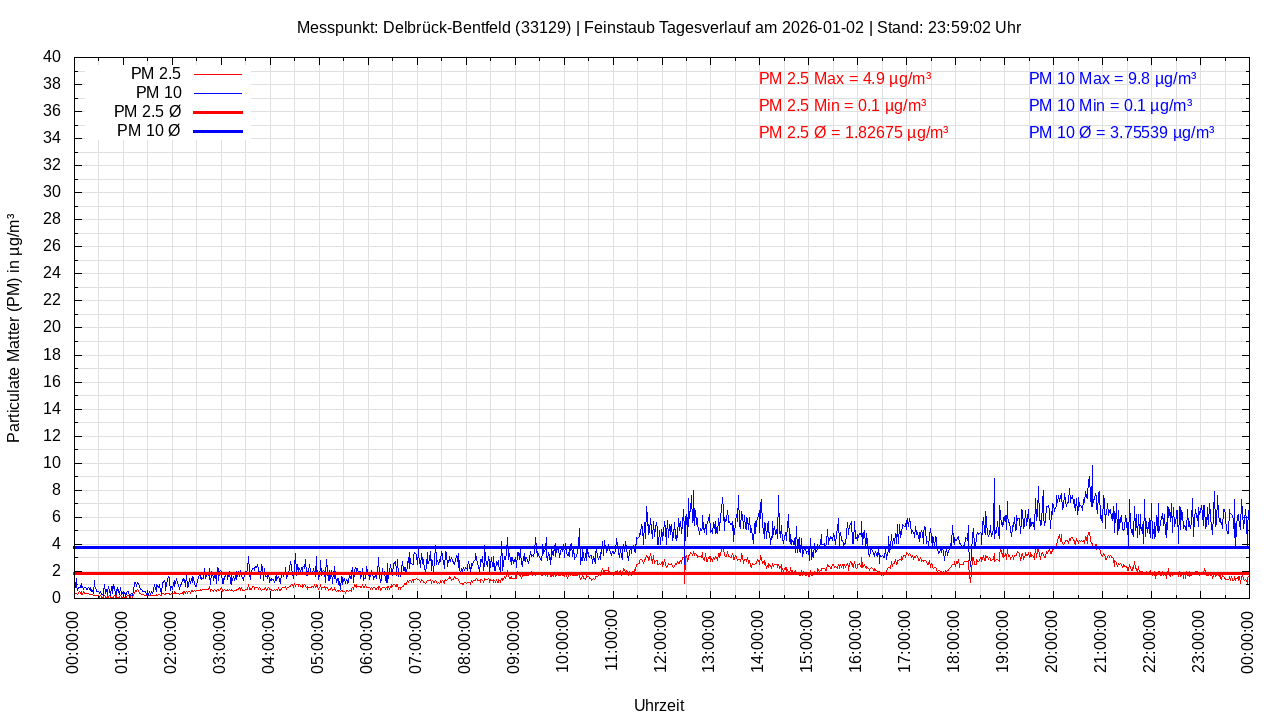
Task: Select the PM 2.5 Ø average value text
Action: (853, 132)
